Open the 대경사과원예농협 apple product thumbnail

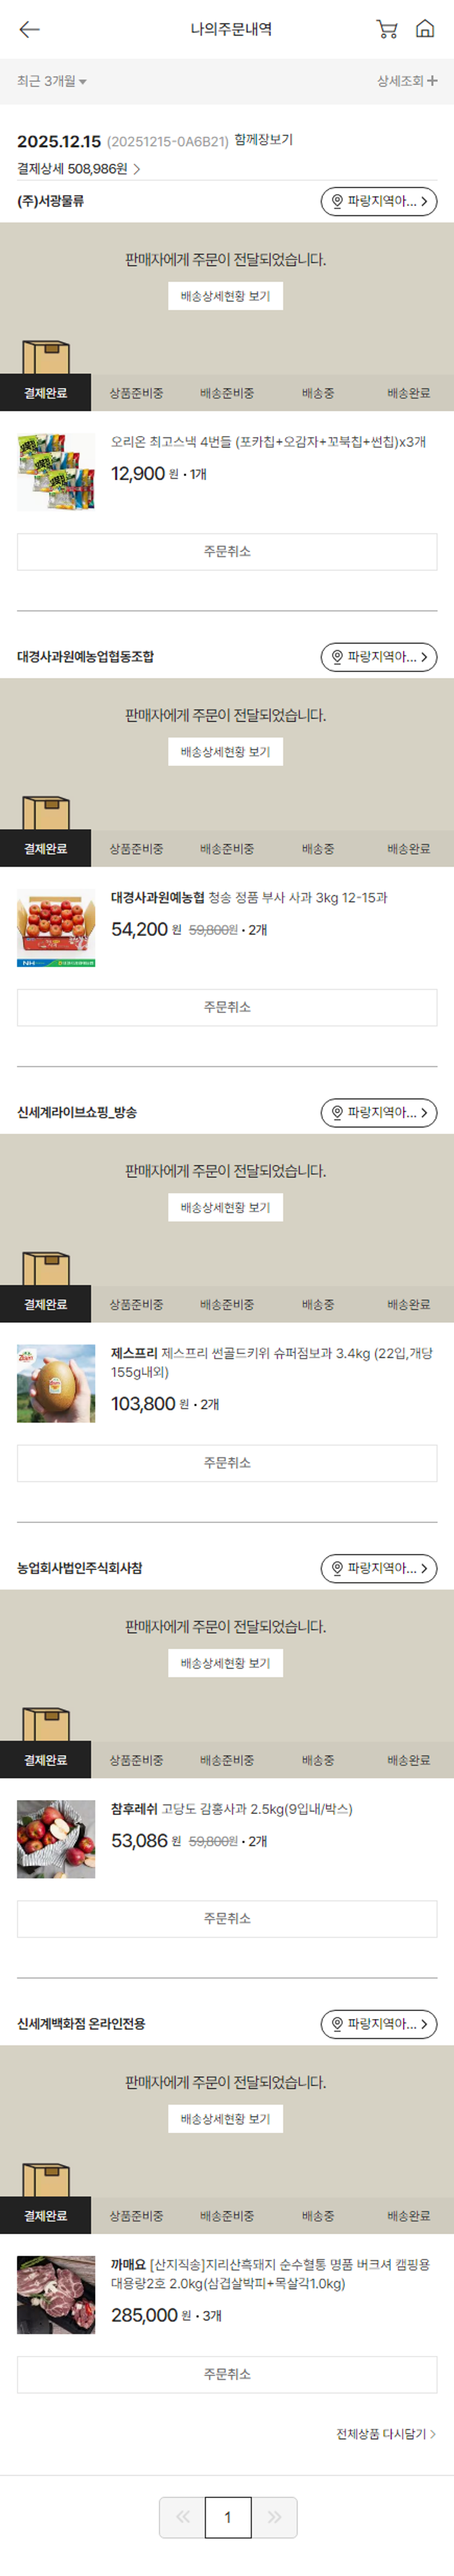(x=56, y=928)
